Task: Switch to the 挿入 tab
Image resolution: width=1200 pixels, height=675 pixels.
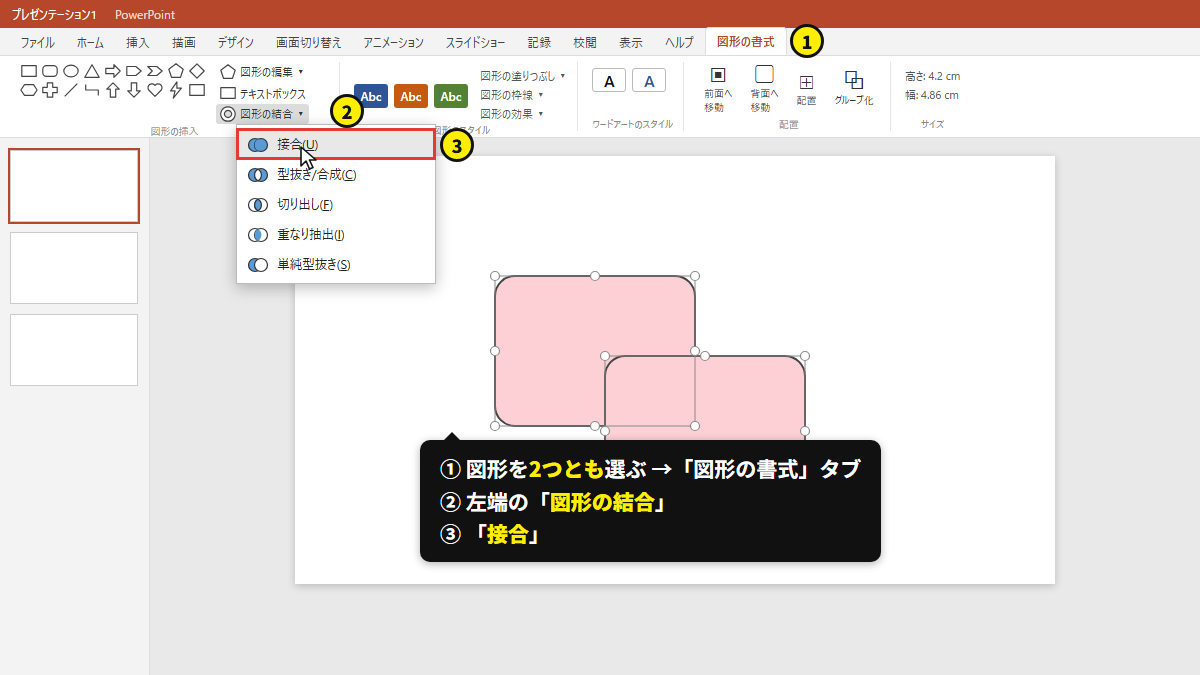Action: [x=138, y=42]
